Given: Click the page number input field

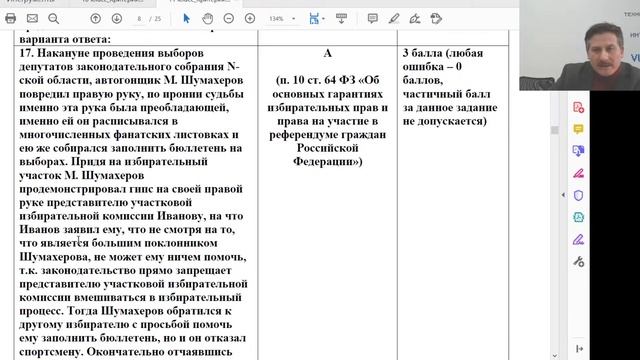Looking at the screenshot, I should [140, 19].
